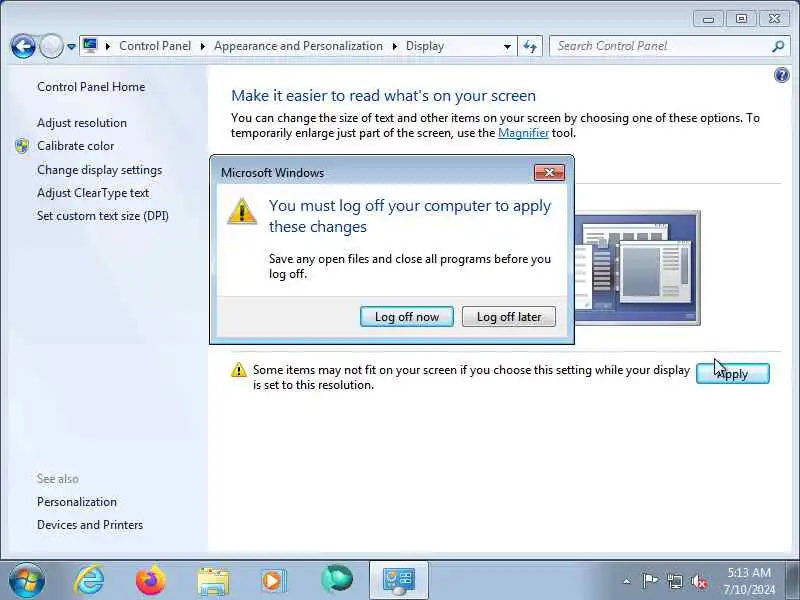Image resolution: width=800 pixels, height=600 pixels.
Task: Open Set custom text size (DPI)
Action: tap(103, 216)
